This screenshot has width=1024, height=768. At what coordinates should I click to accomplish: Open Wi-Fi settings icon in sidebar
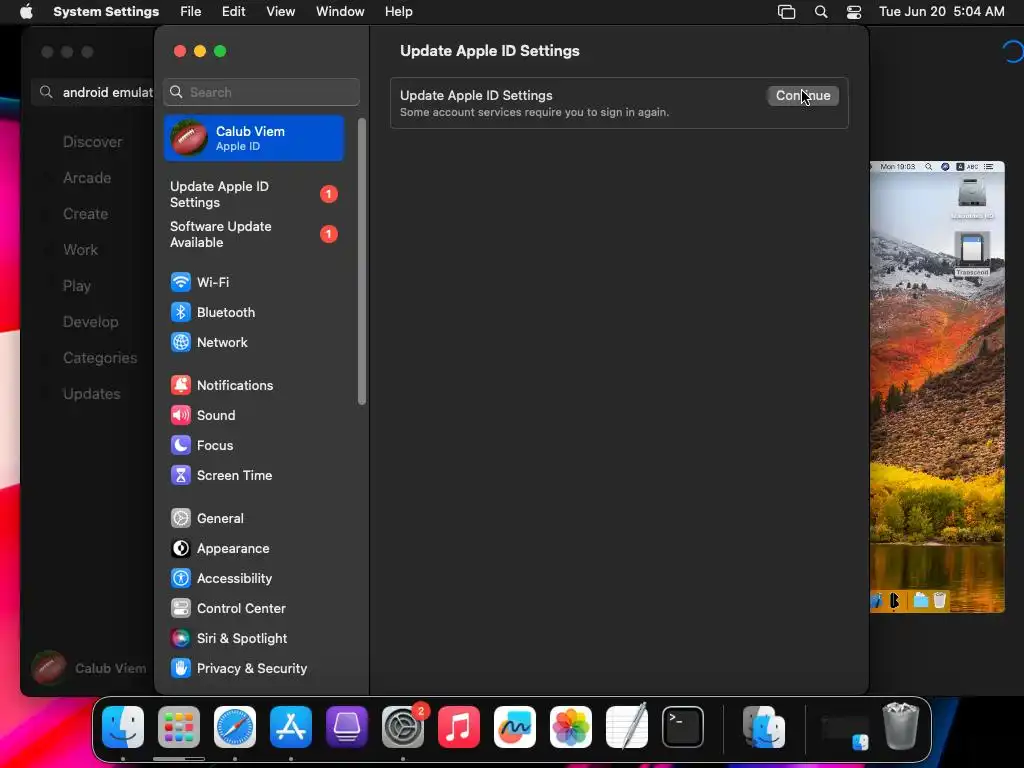coord(181,282)
